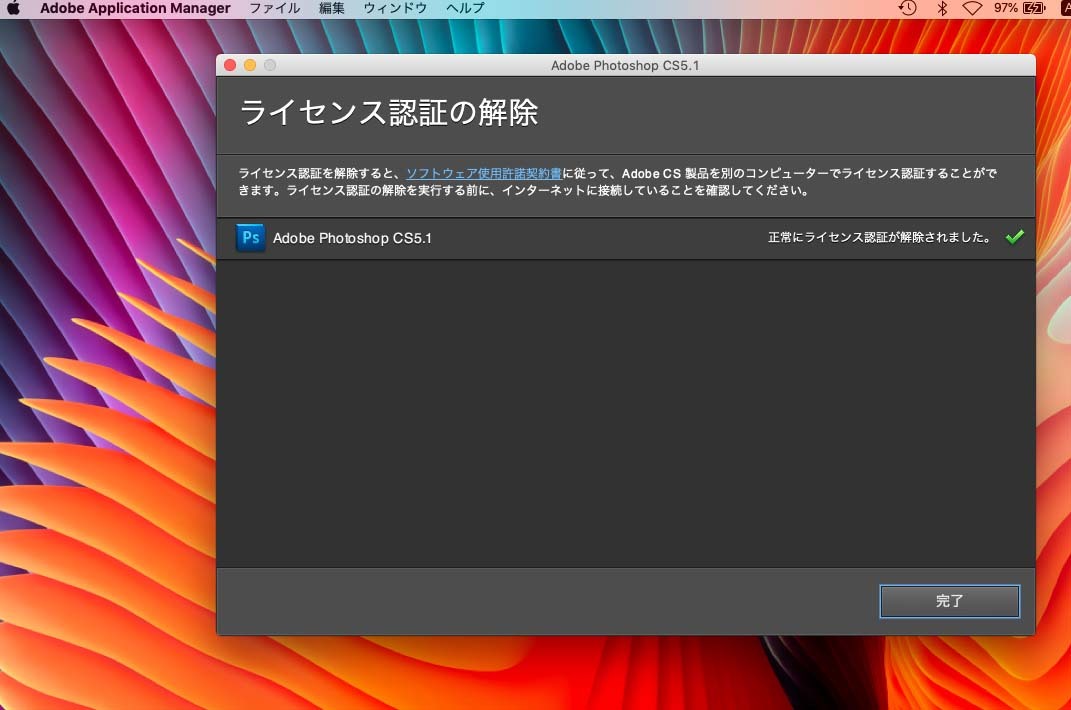Screen dimensions: 1071x710
Task: Open the Adobe Application Manager menu
Action: tap(135, 8)
